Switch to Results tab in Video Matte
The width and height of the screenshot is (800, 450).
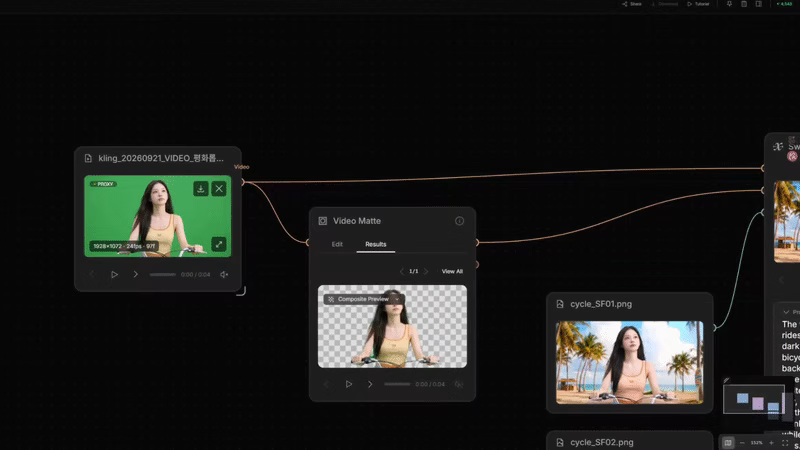(x=376, y=244)
